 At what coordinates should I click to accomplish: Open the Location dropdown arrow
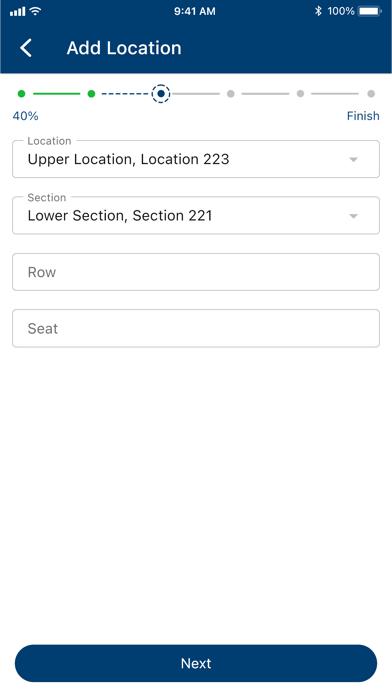pos(353,160)
